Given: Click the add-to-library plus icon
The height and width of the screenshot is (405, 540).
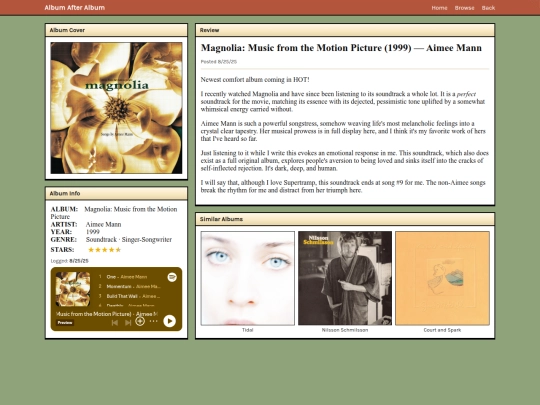Looking at the screenshot, I should pos(140,321).
